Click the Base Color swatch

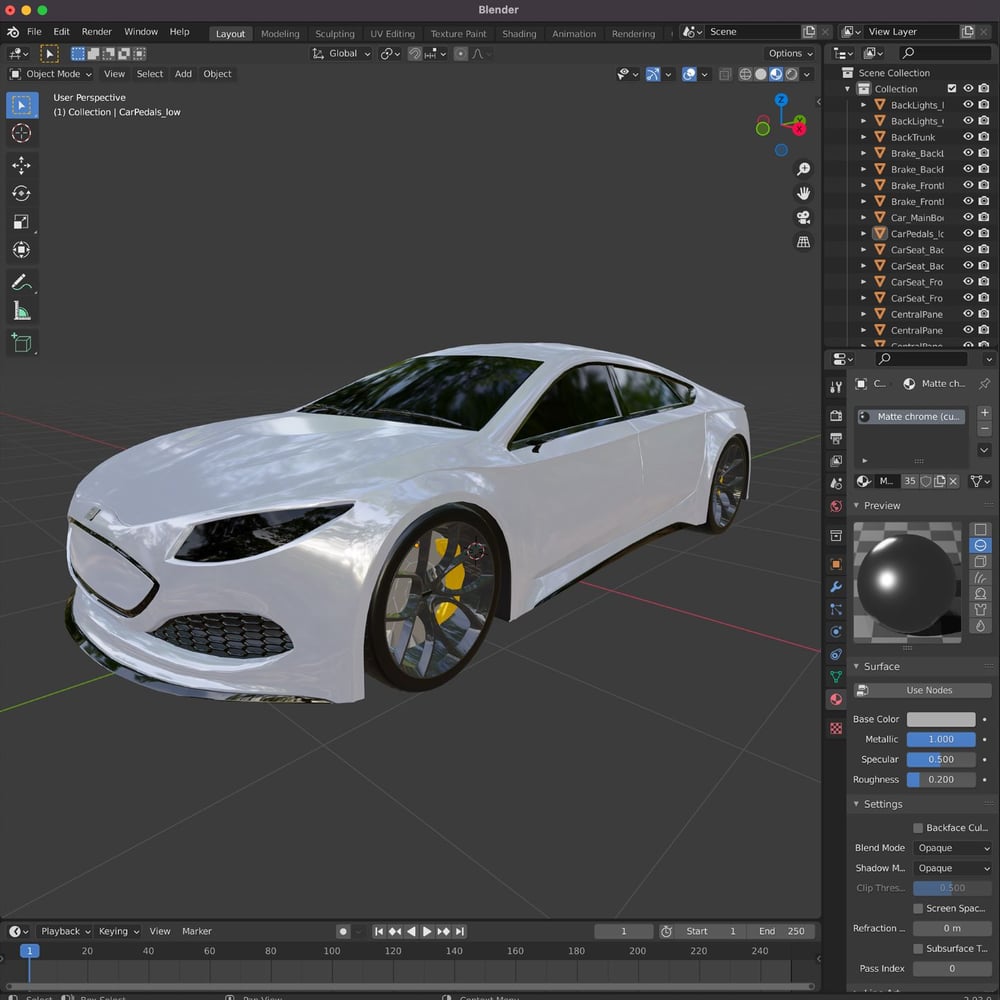(940, 719)
